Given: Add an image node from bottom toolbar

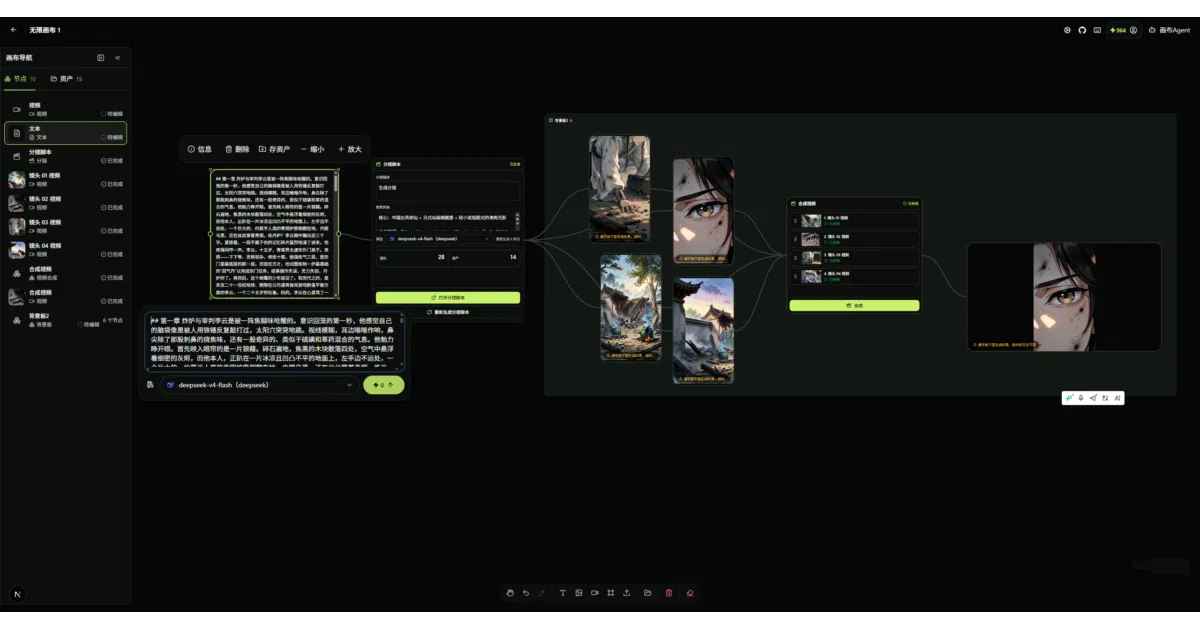Looking at the screenshot, I should [578, 593].
